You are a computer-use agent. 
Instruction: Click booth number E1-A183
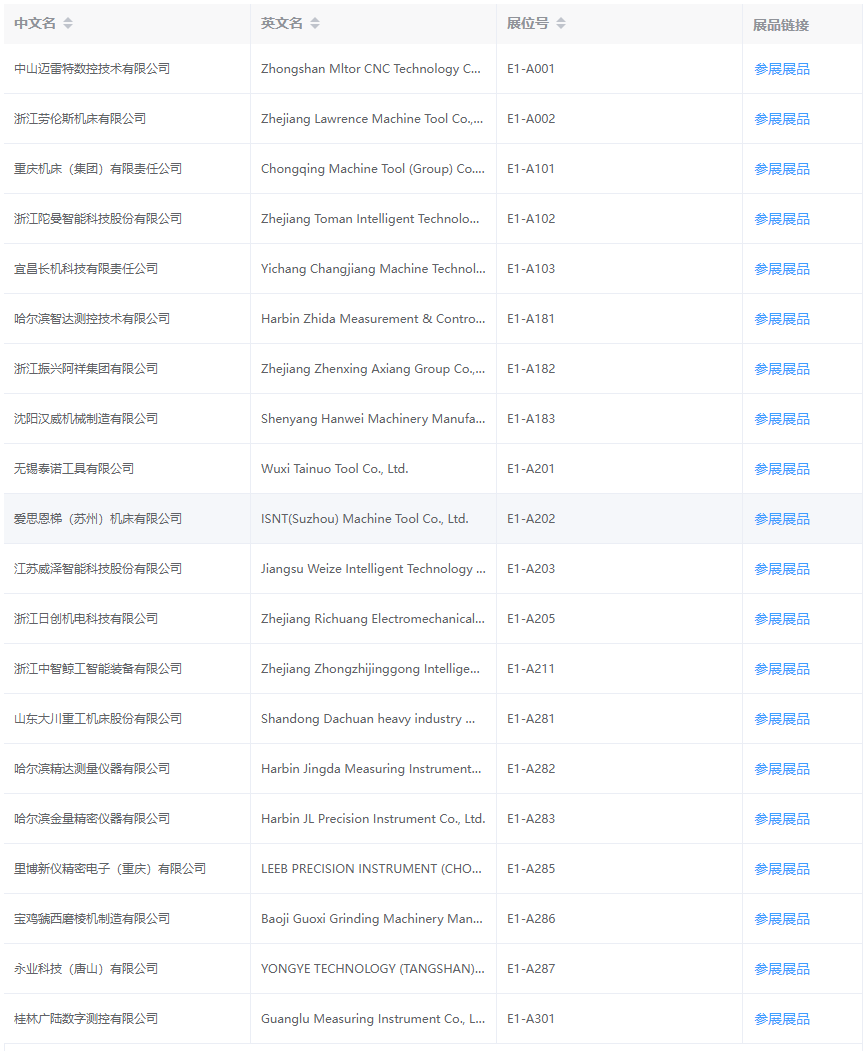coord(531,418)
